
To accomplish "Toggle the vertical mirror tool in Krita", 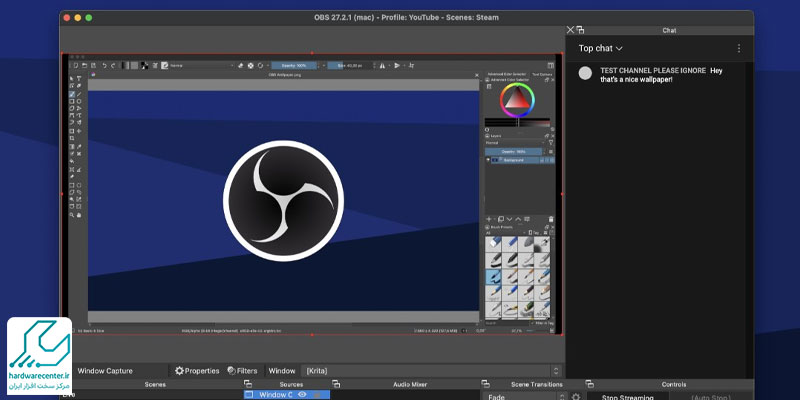I will click(396, 65).
